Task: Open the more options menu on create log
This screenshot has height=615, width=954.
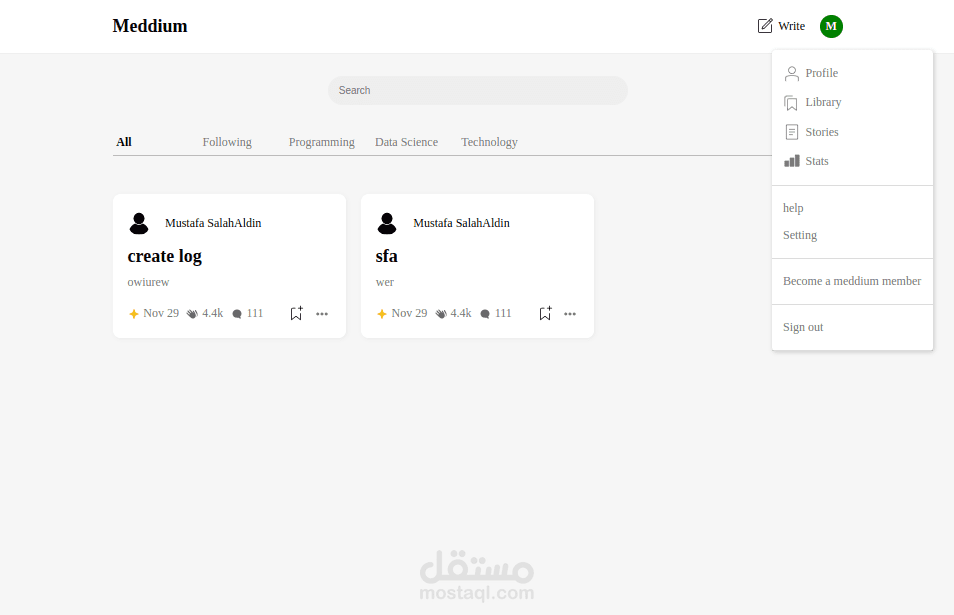Action: tap(321, 313)
